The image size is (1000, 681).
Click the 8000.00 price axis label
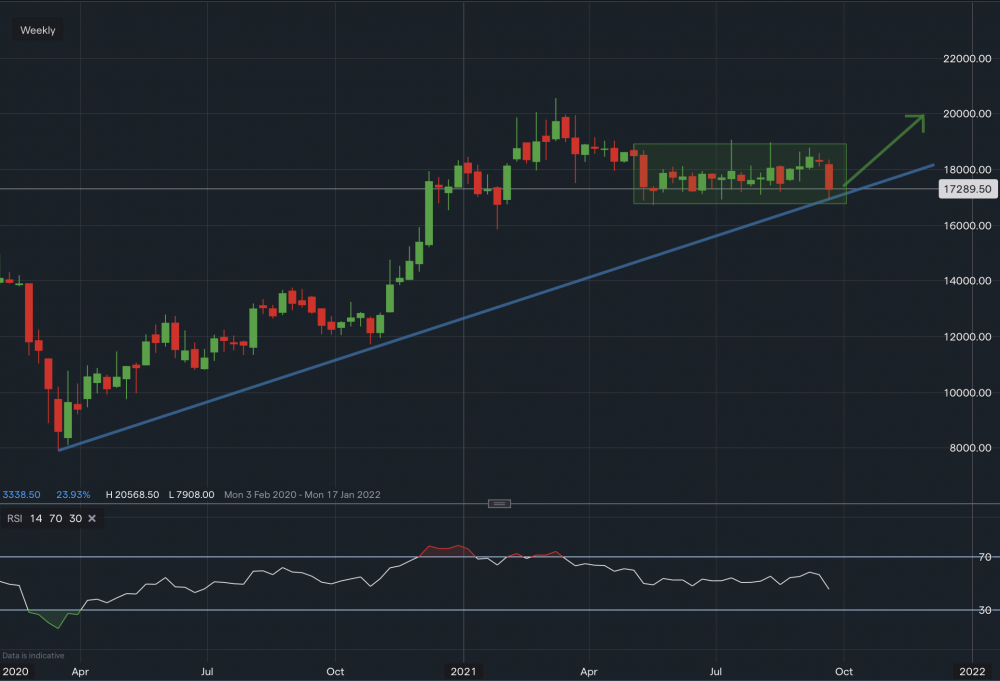click(x=968, y=448)
